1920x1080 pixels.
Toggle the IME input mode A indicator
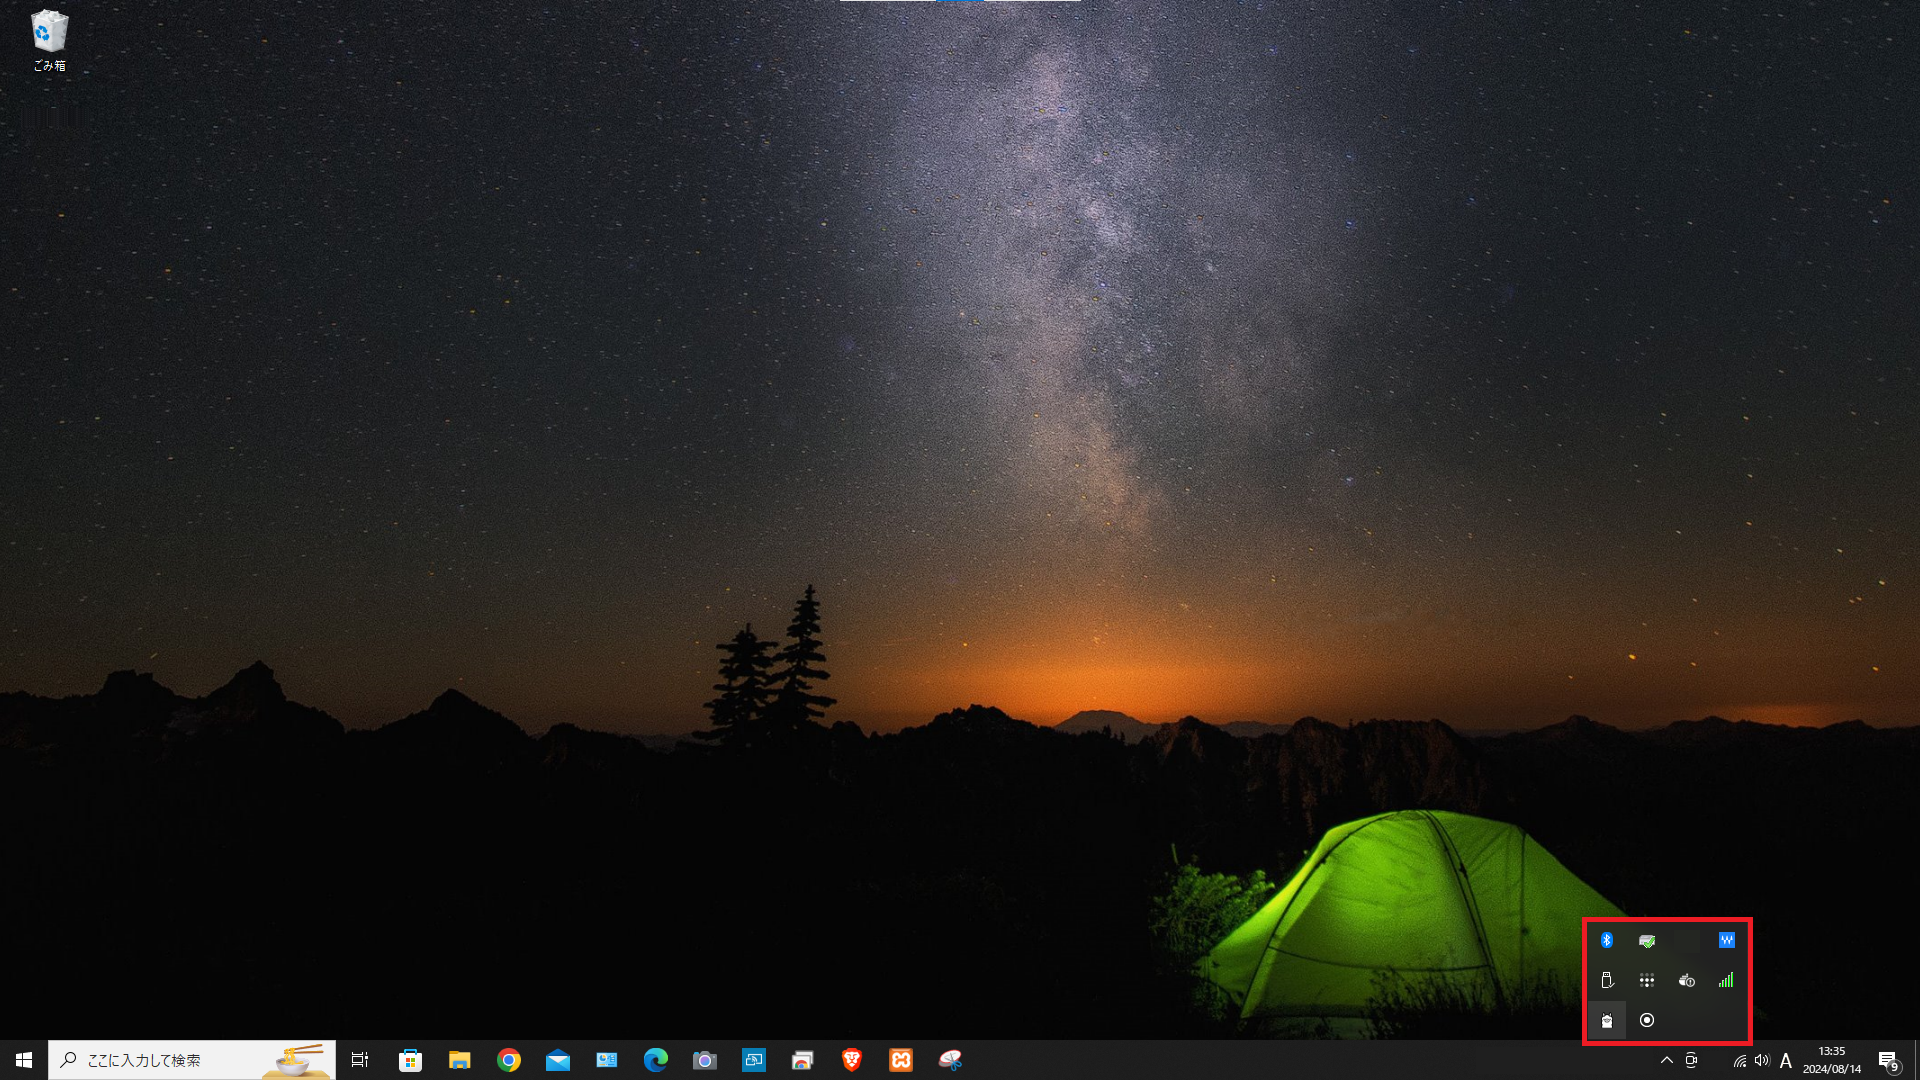click(x=1786, y=1060)
